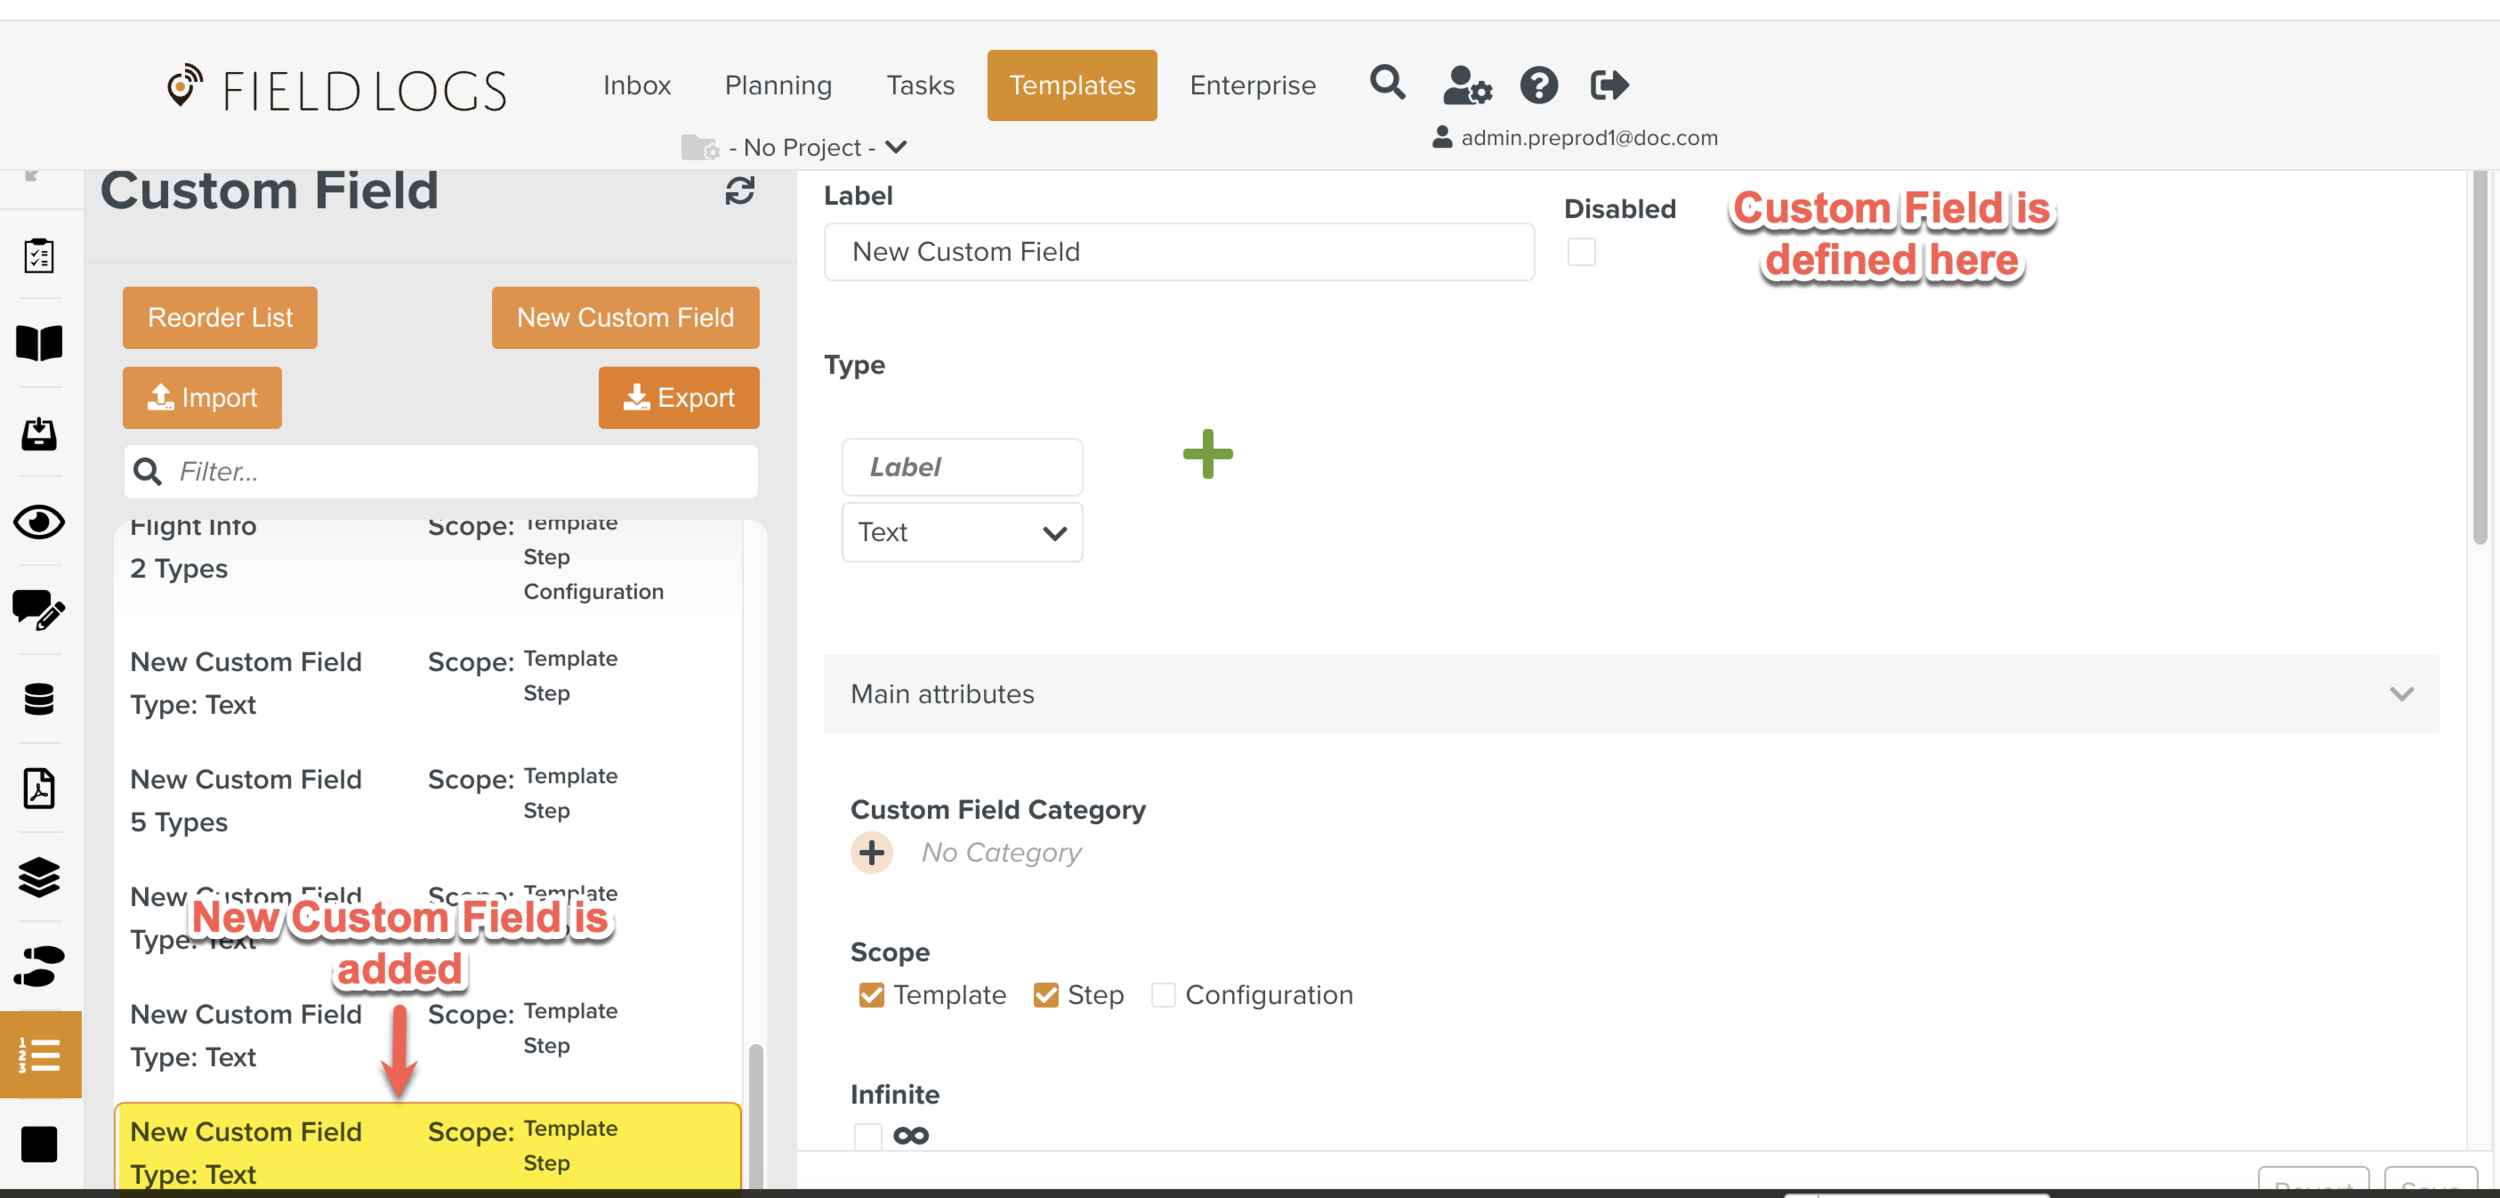
Task: Click the search magnifier icon in header
Action: [x=1387, y=84]
